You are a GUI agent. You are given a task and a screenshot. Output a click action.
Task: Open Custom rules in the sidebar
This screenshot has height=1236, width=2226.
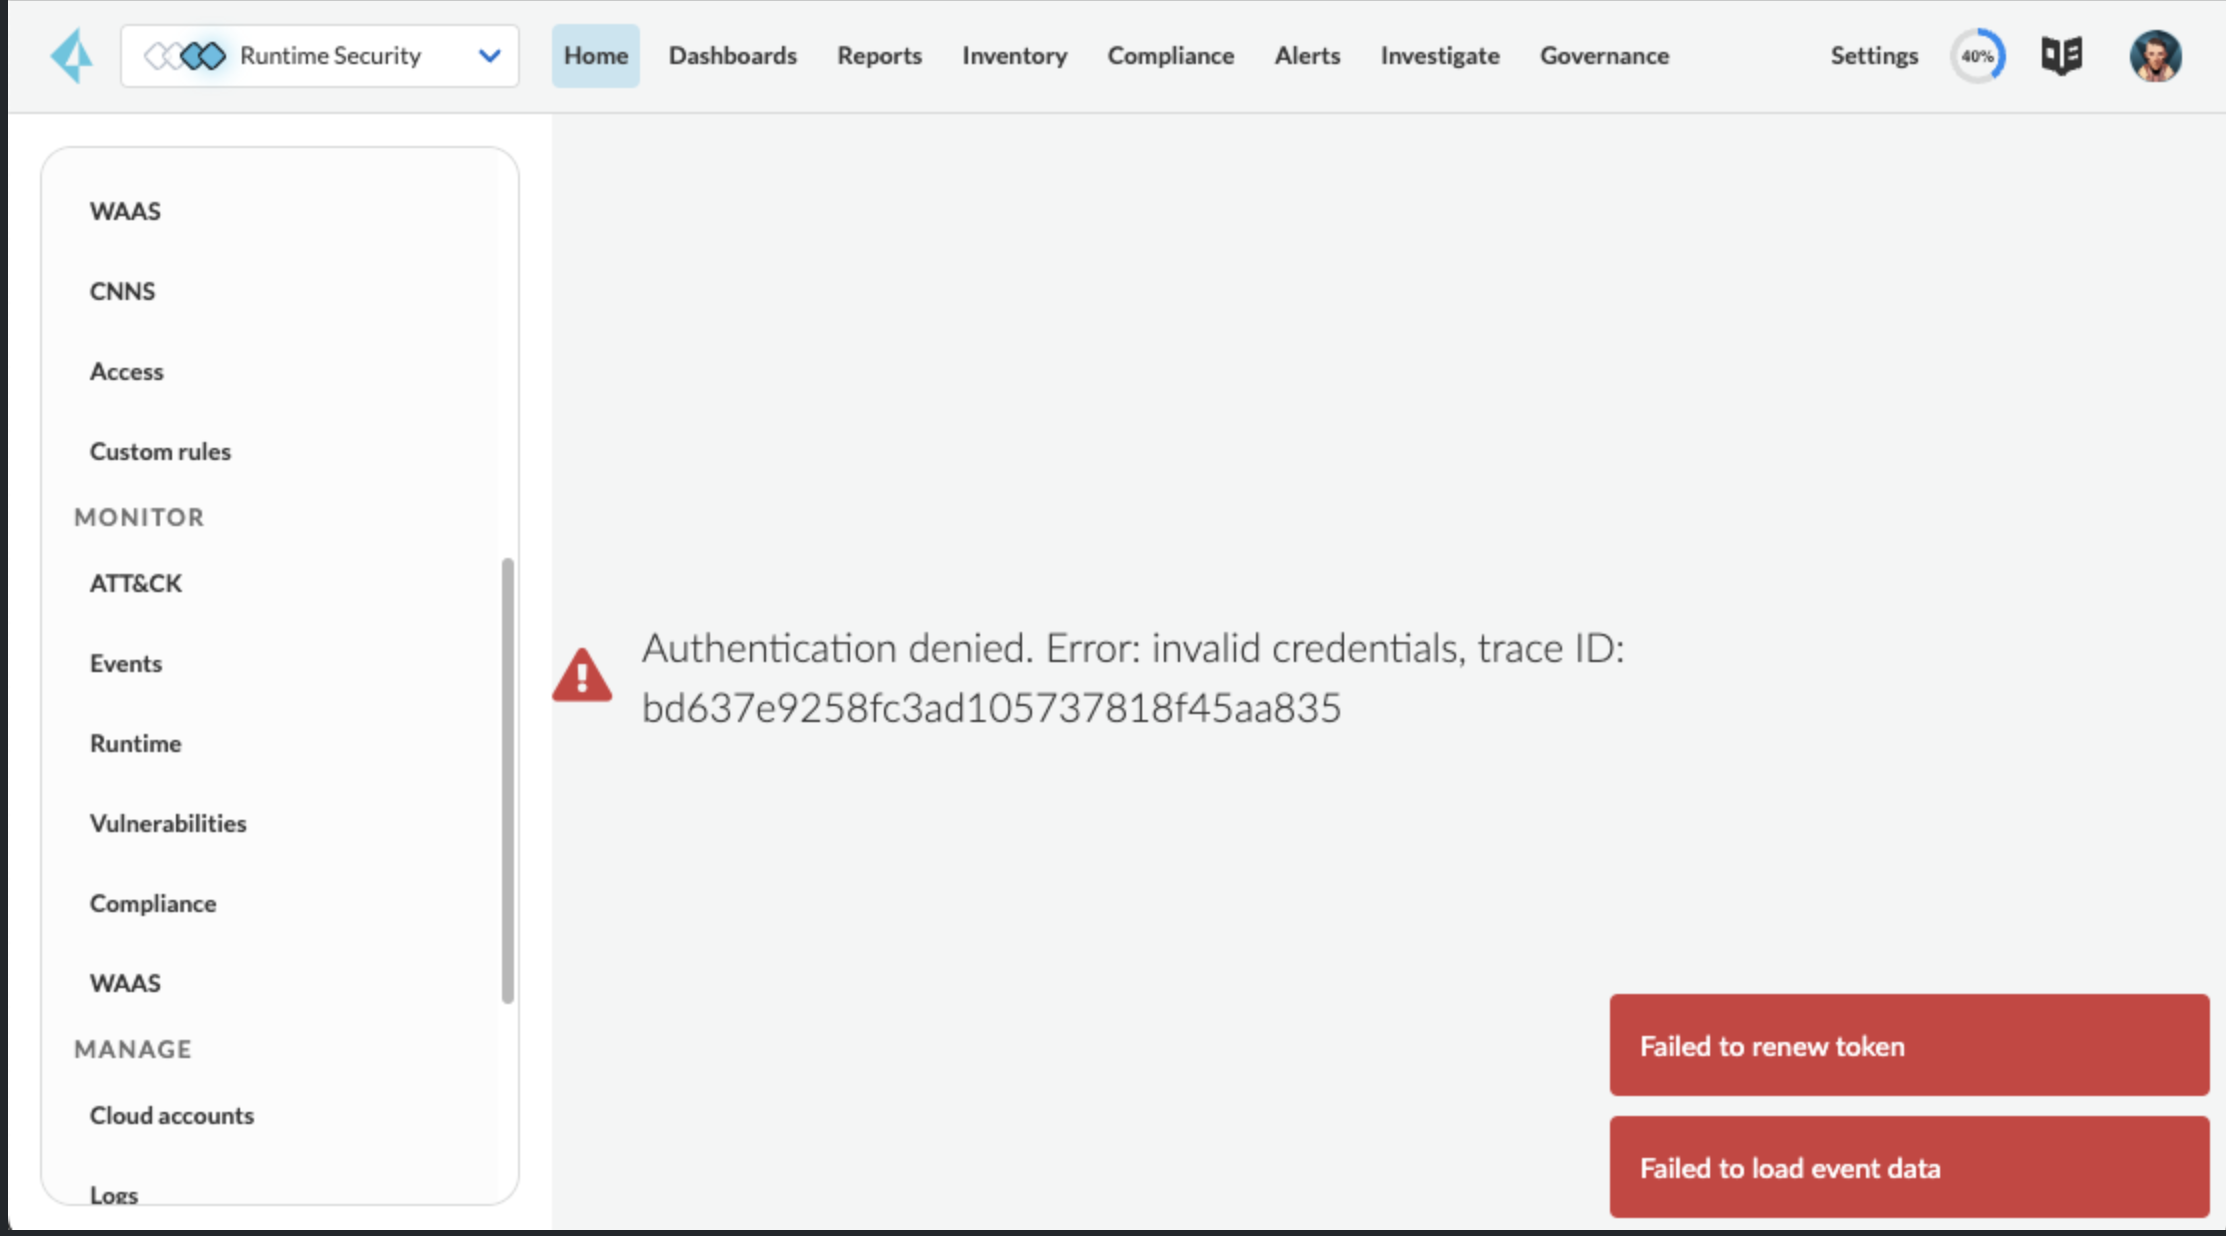click(x=160, y=451)
